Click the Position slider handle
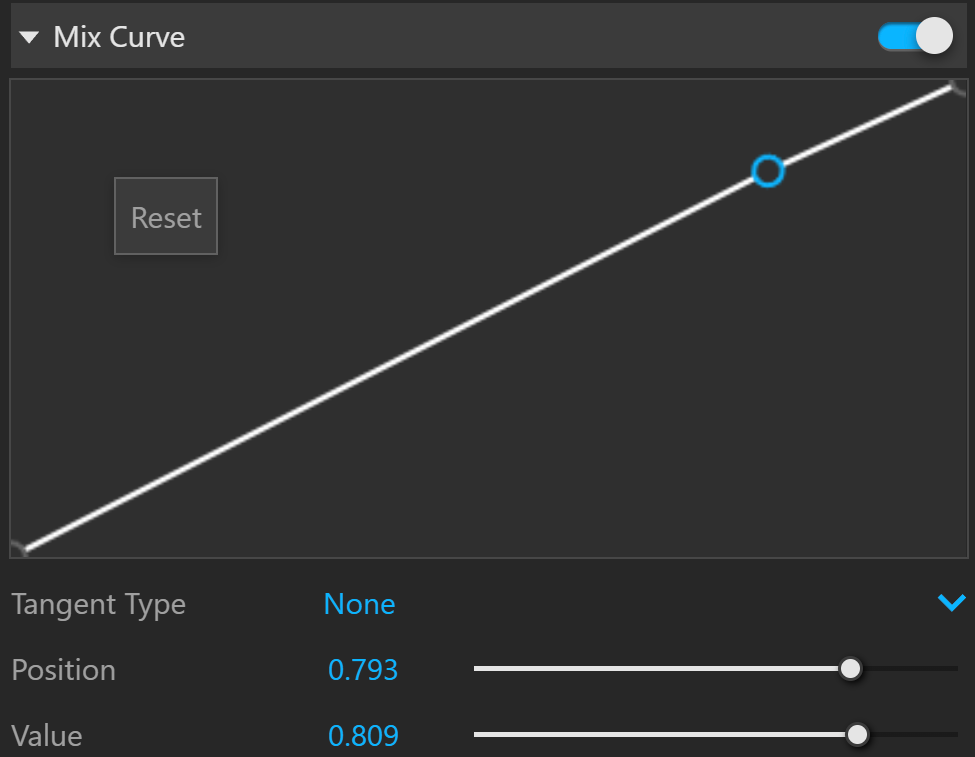The width and height of the screenshot is (975, 757). (x=850, y=669)
